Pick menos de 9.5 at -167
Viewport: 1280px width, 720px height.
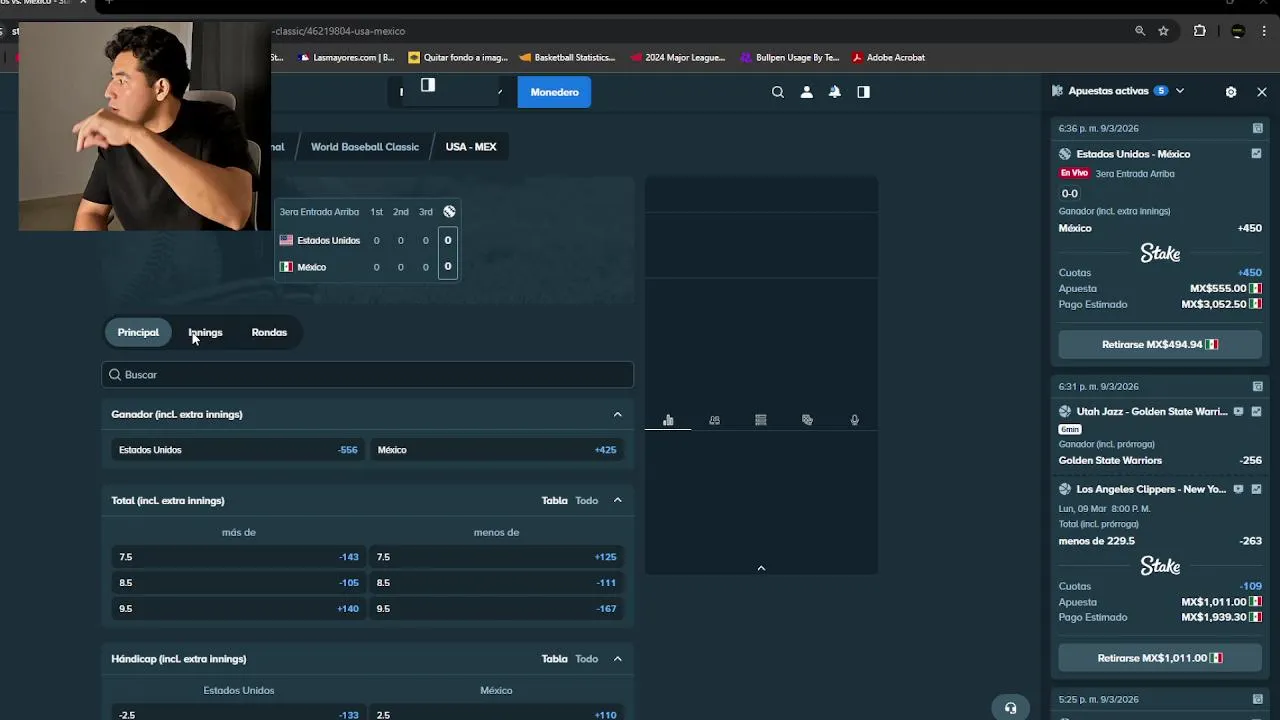click(x=497, y=609)
